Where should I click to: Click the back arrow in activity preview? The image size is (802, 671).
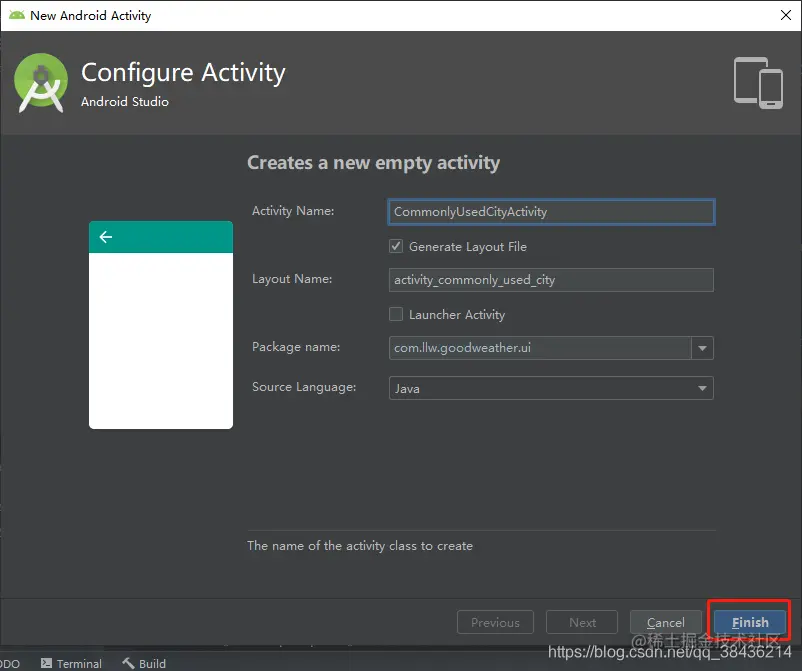(x=106, y=237)
